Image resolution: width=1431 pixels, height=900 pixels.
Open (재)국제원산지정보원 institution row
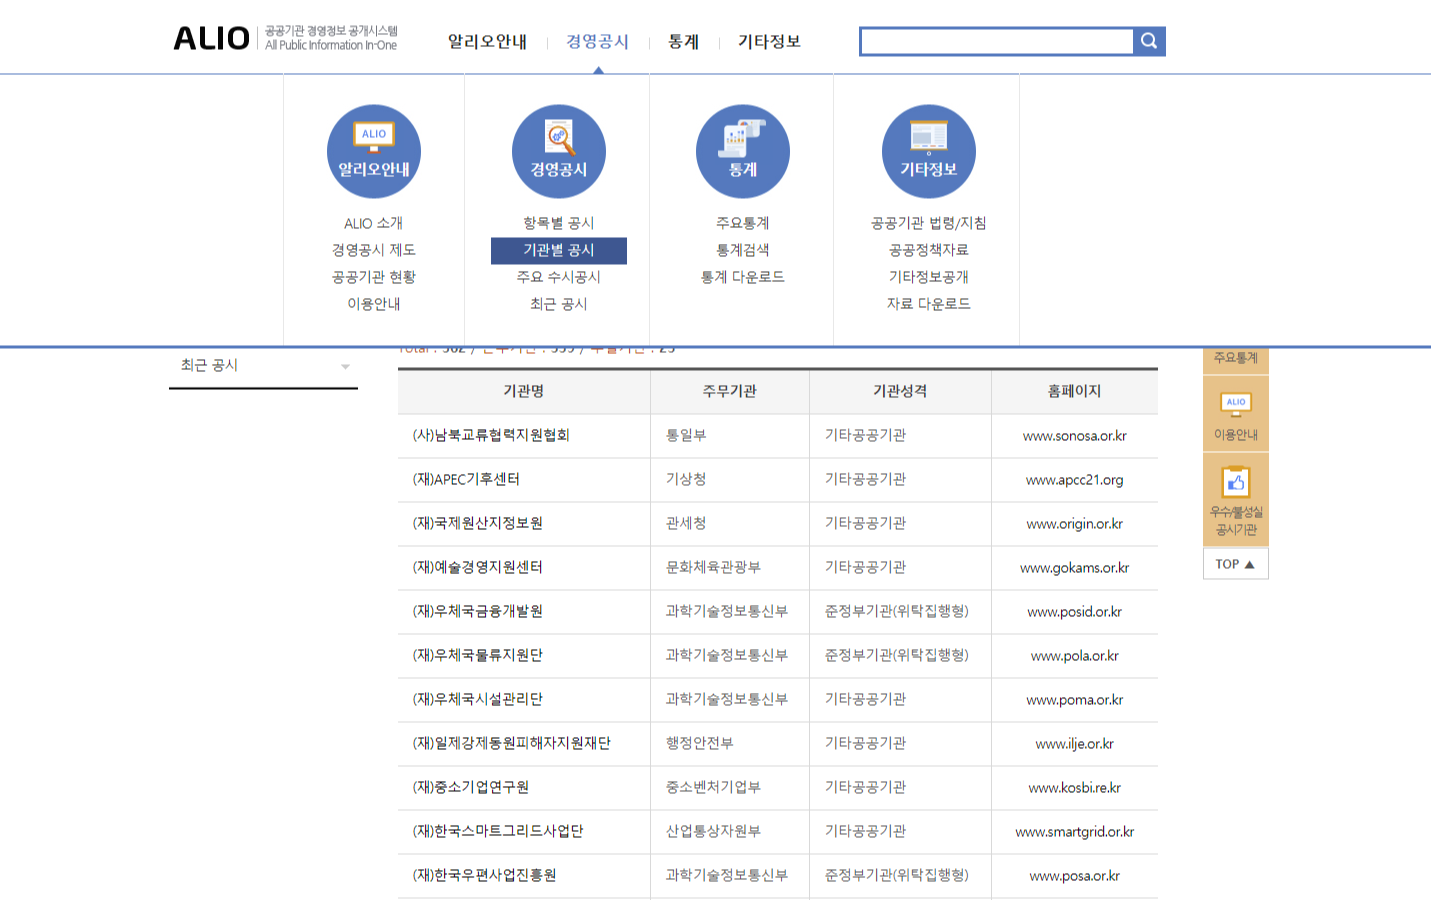pyautogui.click(x=478, y=524)
